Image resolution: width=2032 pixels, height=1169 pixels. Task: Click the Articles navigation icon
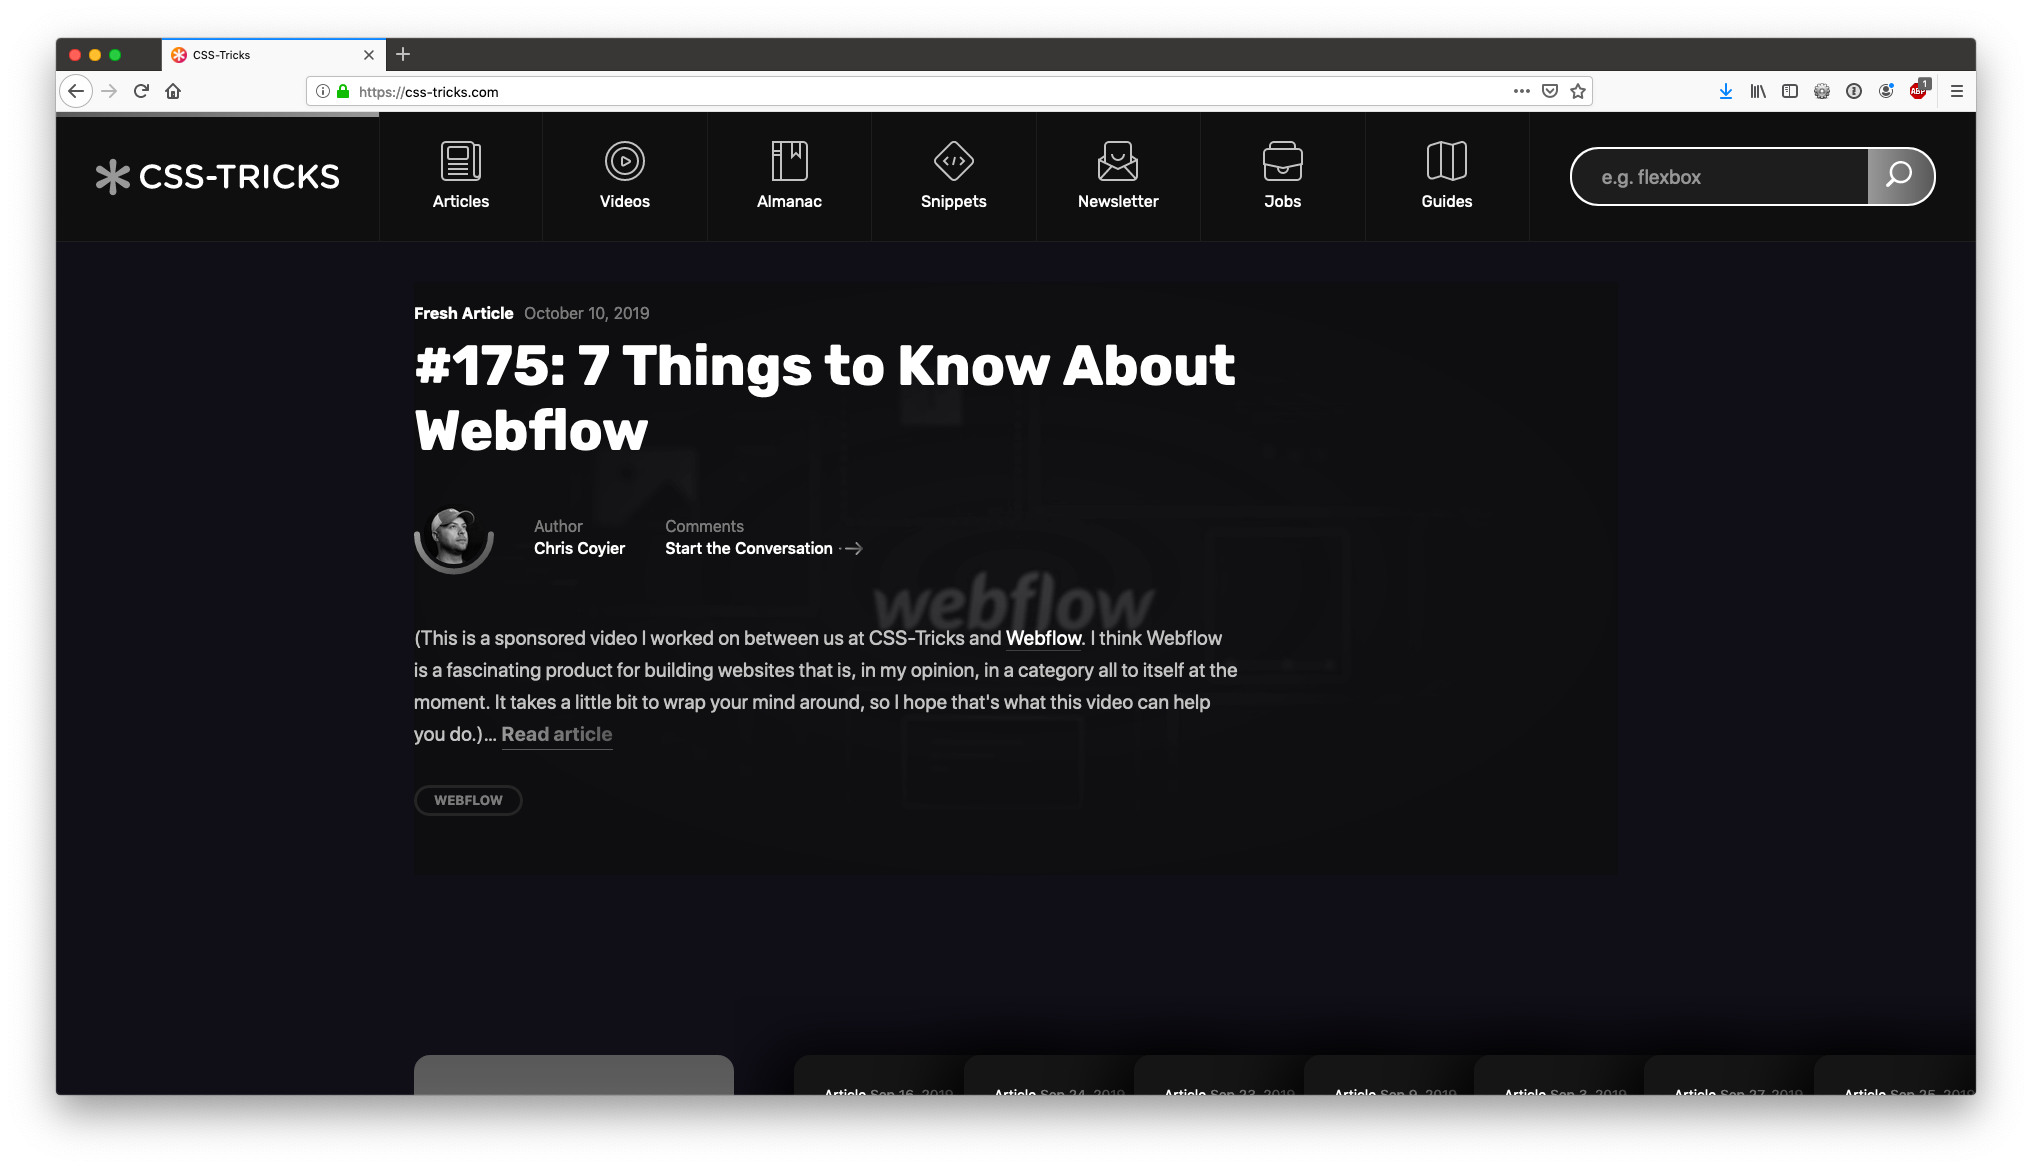[x=461, y=159]
